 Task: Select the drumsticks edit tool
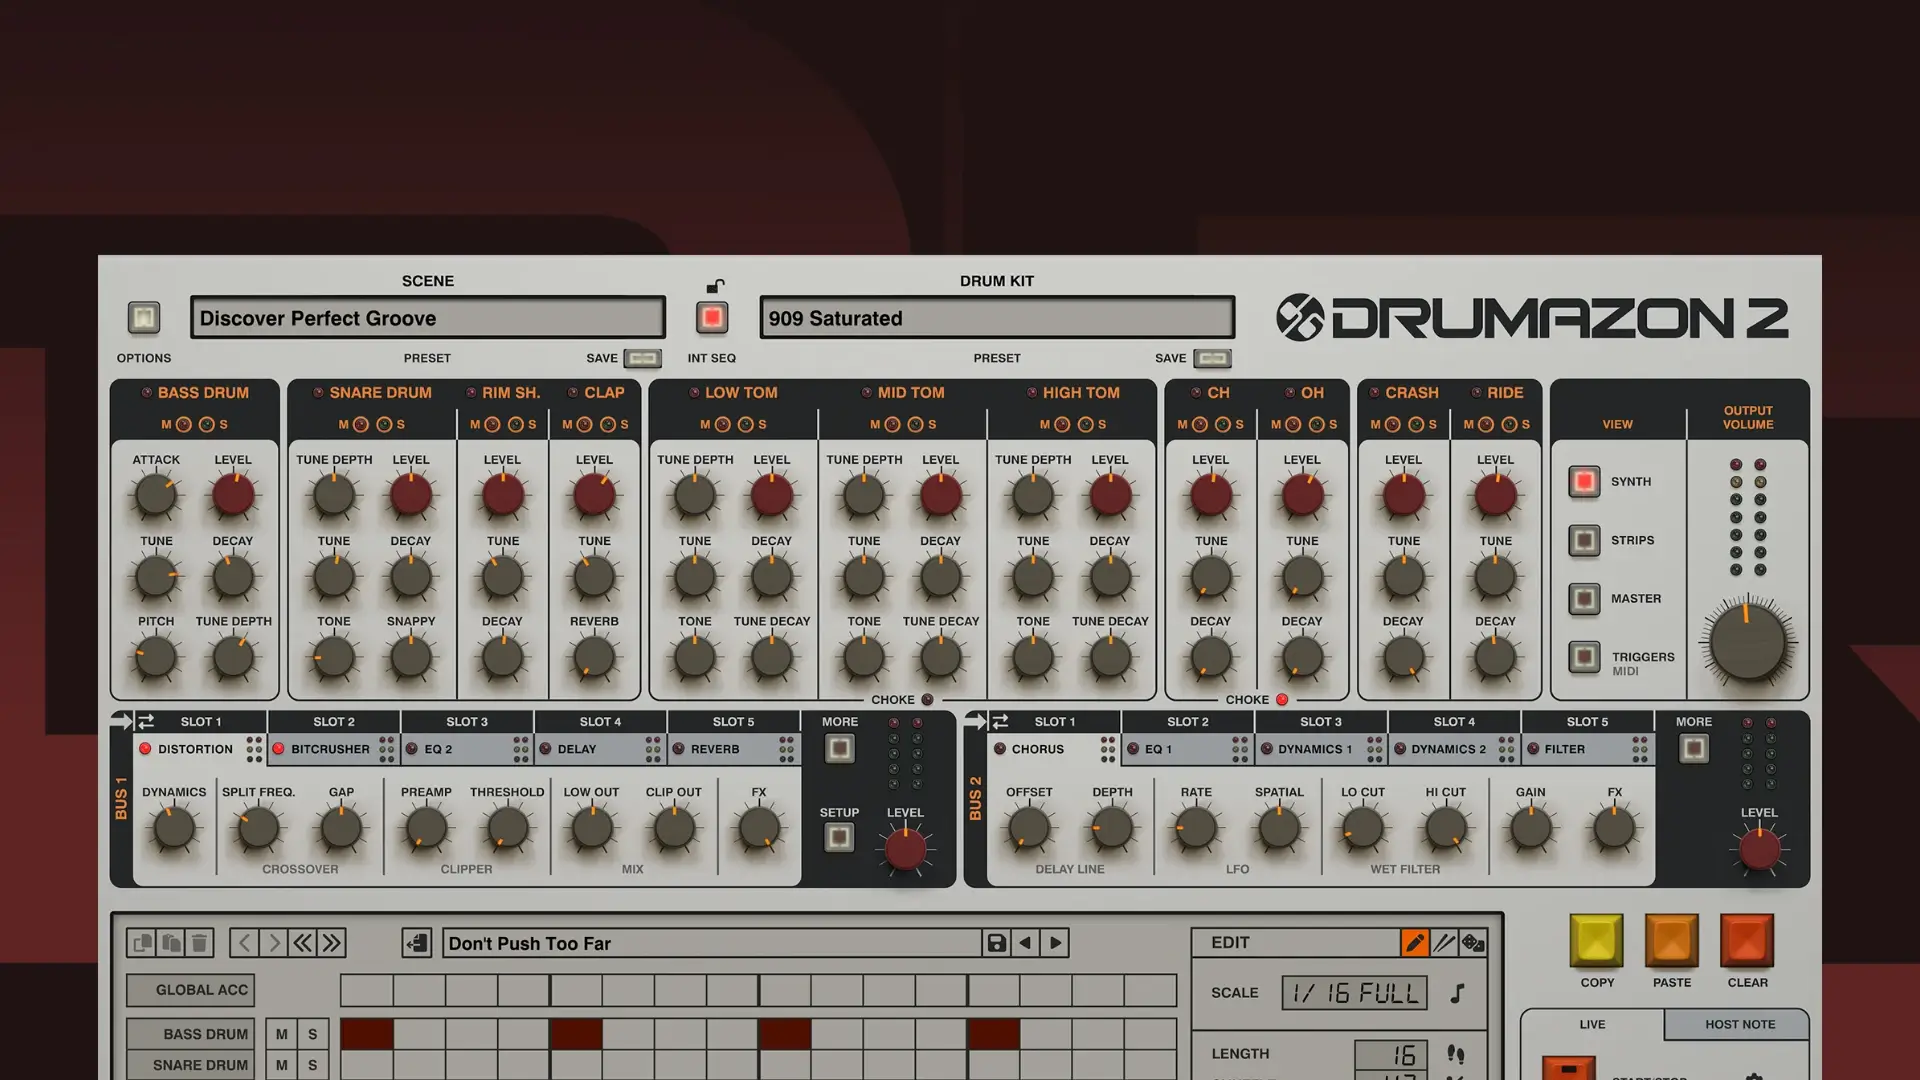[x=1444, y=943]
